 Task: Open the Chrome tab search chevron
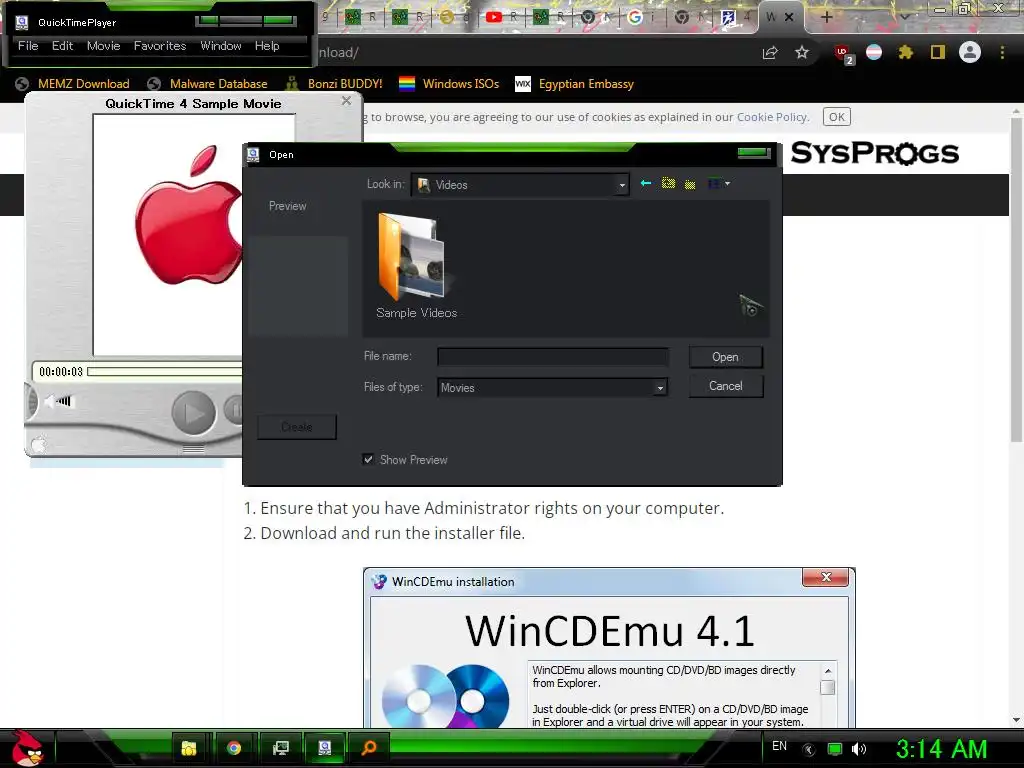click(x=904, y=17)
